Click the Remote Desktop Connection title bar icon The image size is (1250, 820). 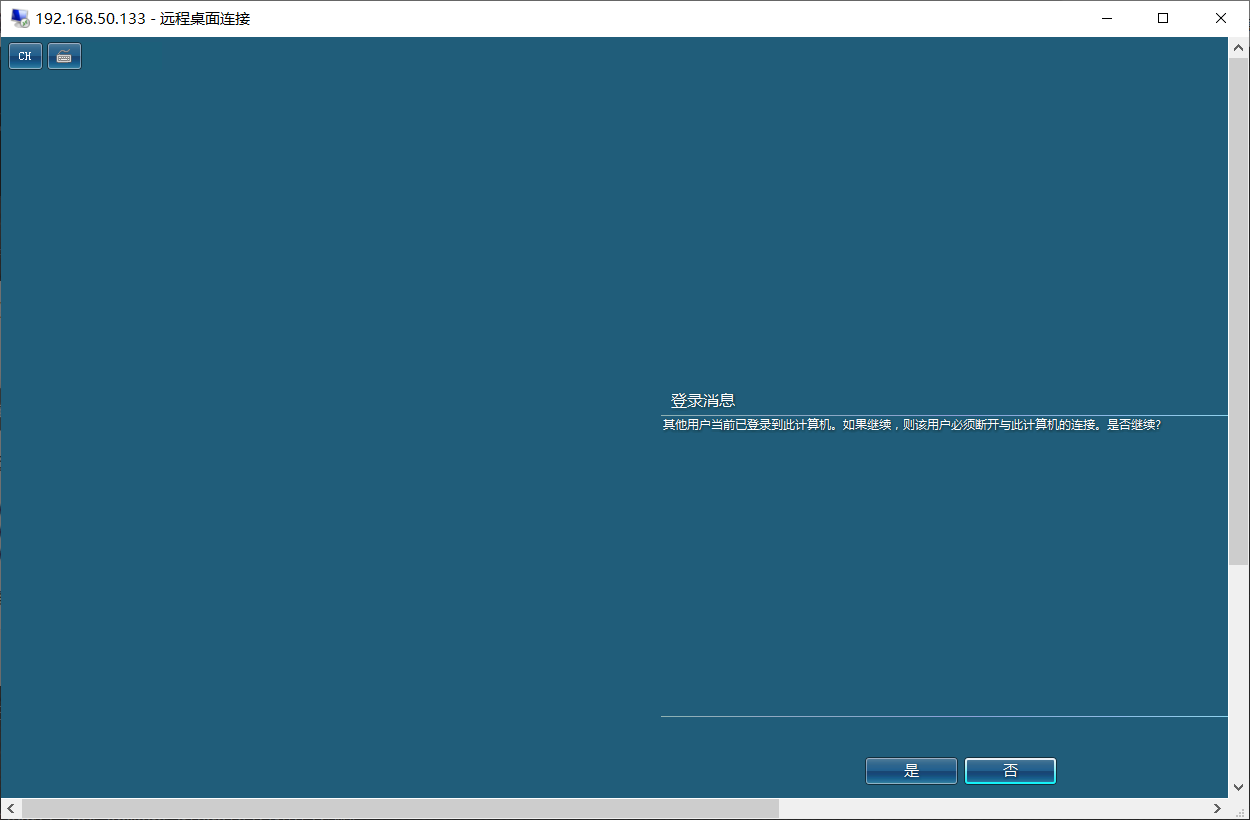20,18
